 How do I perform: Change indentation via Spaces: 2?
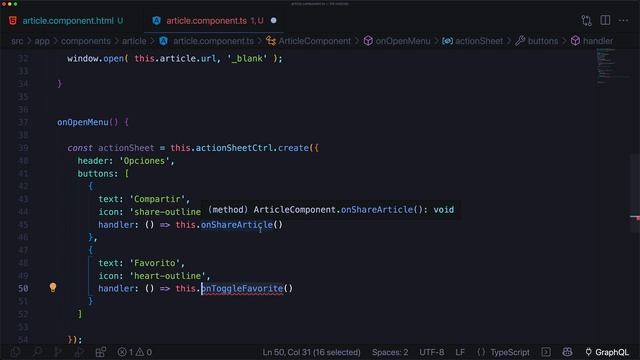coord(390,352)
